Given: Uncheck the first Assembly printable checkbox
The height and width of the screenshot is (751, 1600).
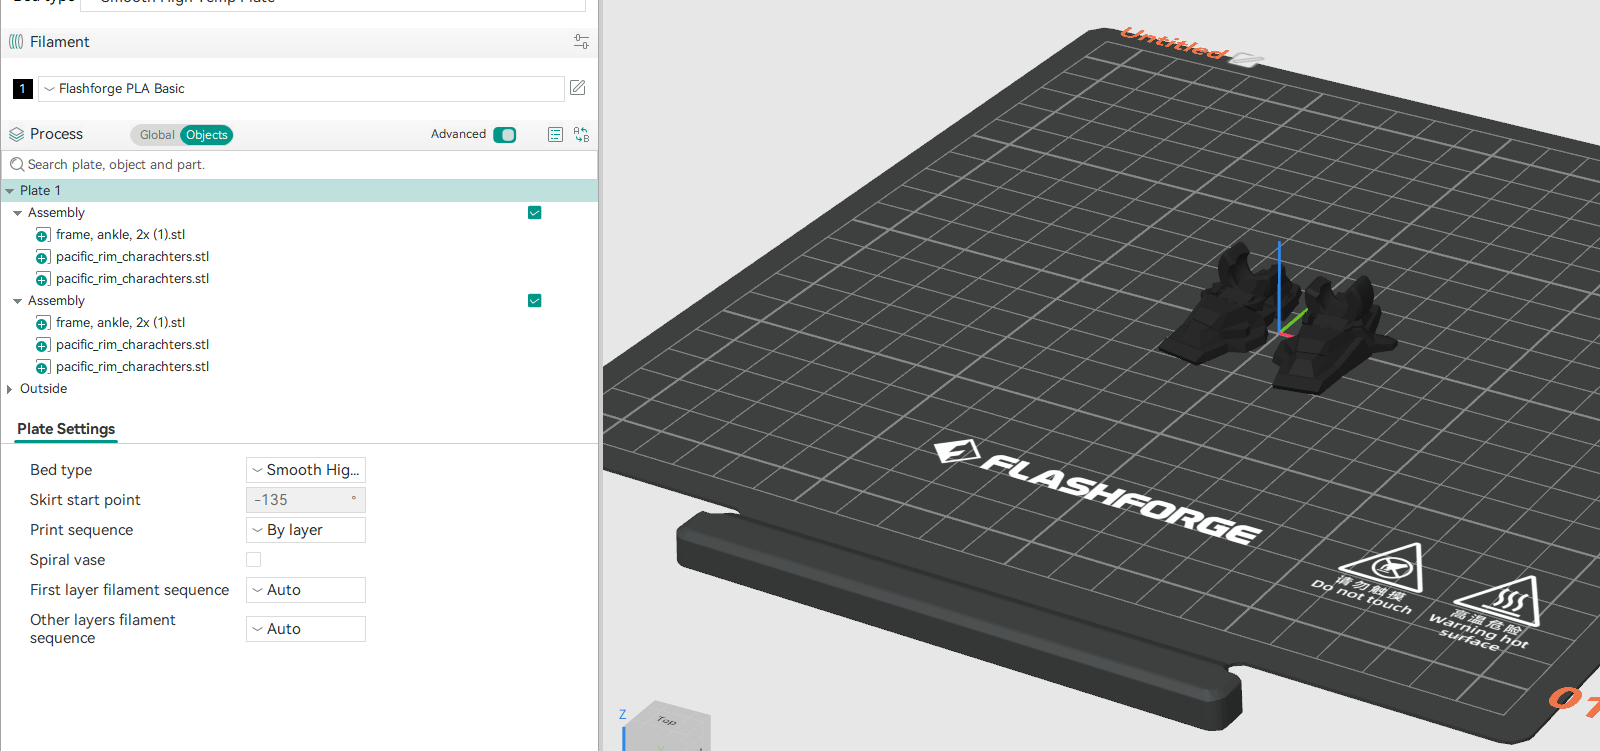Looking at the screenshot, I should pyautogui.click(x=535, y=213).
